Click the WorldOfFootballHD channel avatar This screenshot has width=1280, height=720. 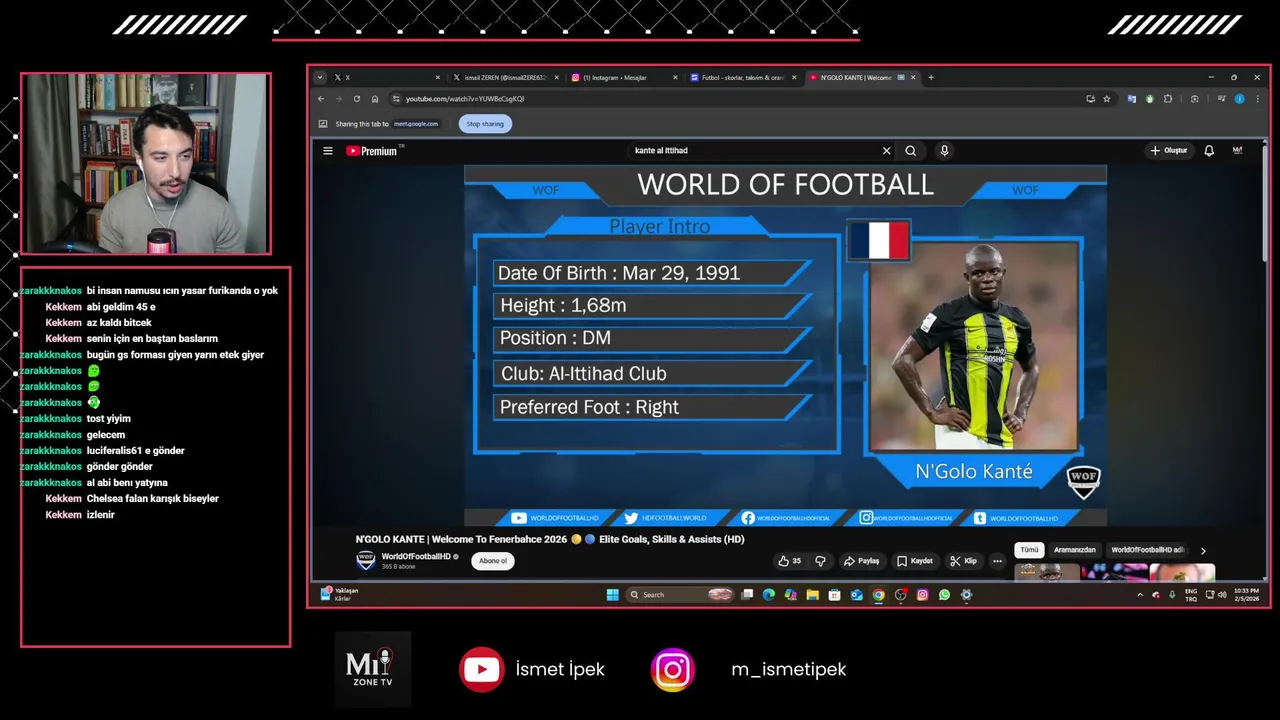[366, 561]
